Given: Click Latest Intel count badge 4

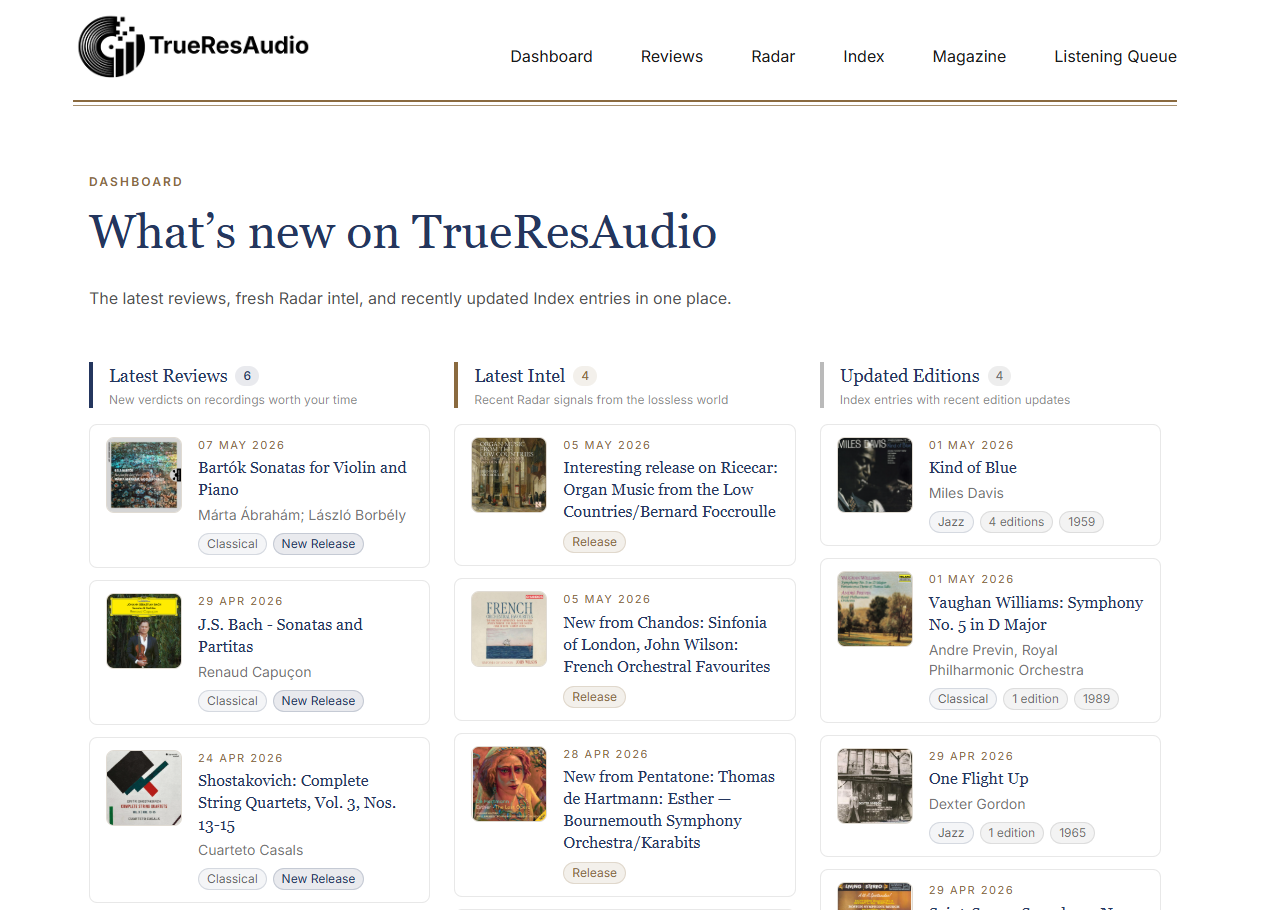Looking at the screenshot, I should pos(585,376).
